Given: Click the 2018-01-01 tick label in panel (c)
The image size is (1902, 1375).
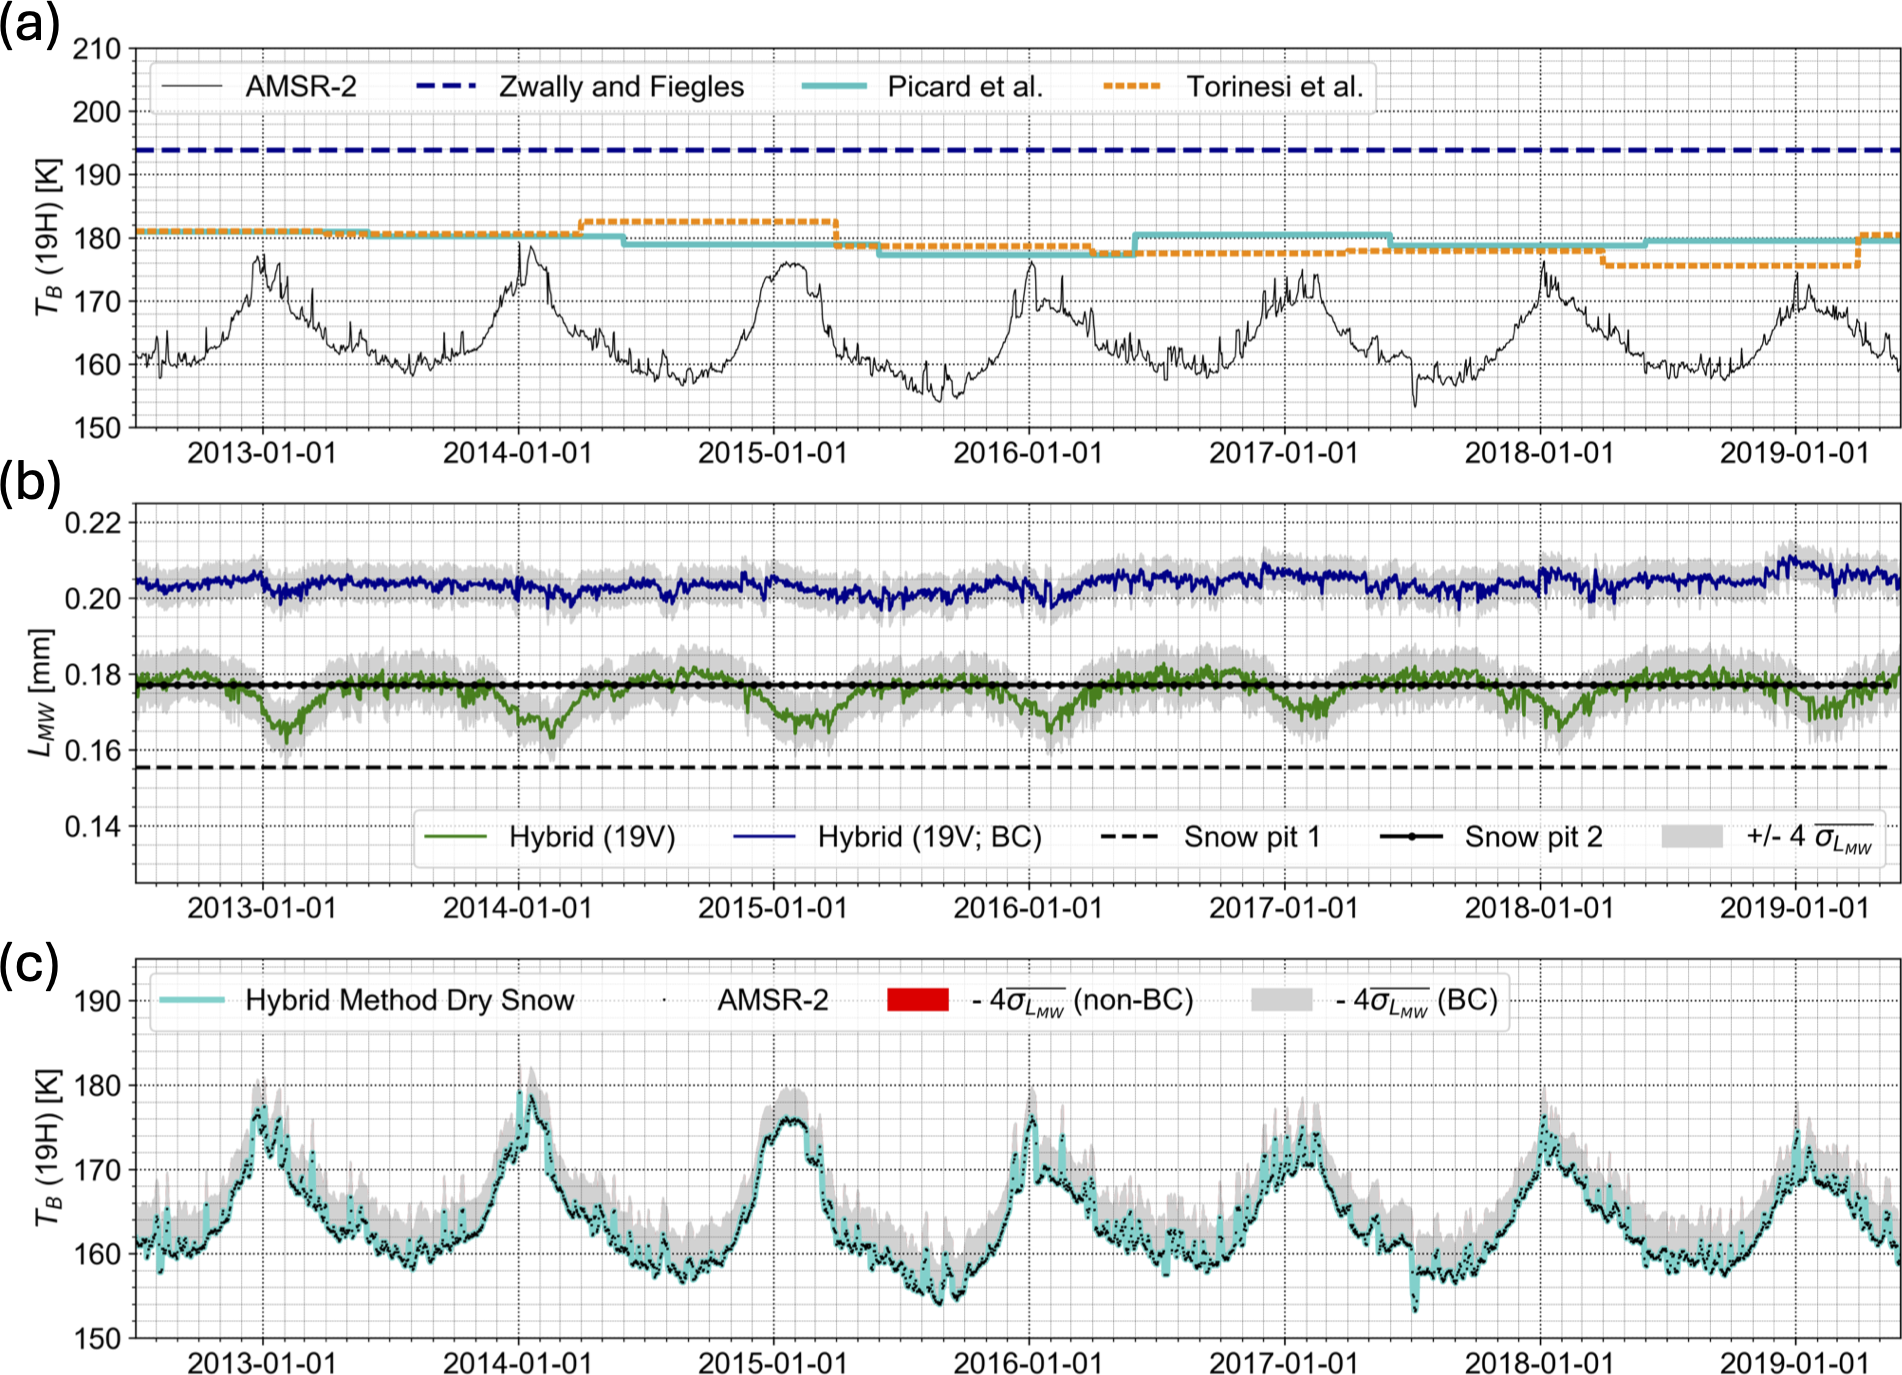Looking at the screenshot, I should pyautogui.click(x=1539, y=1362).
